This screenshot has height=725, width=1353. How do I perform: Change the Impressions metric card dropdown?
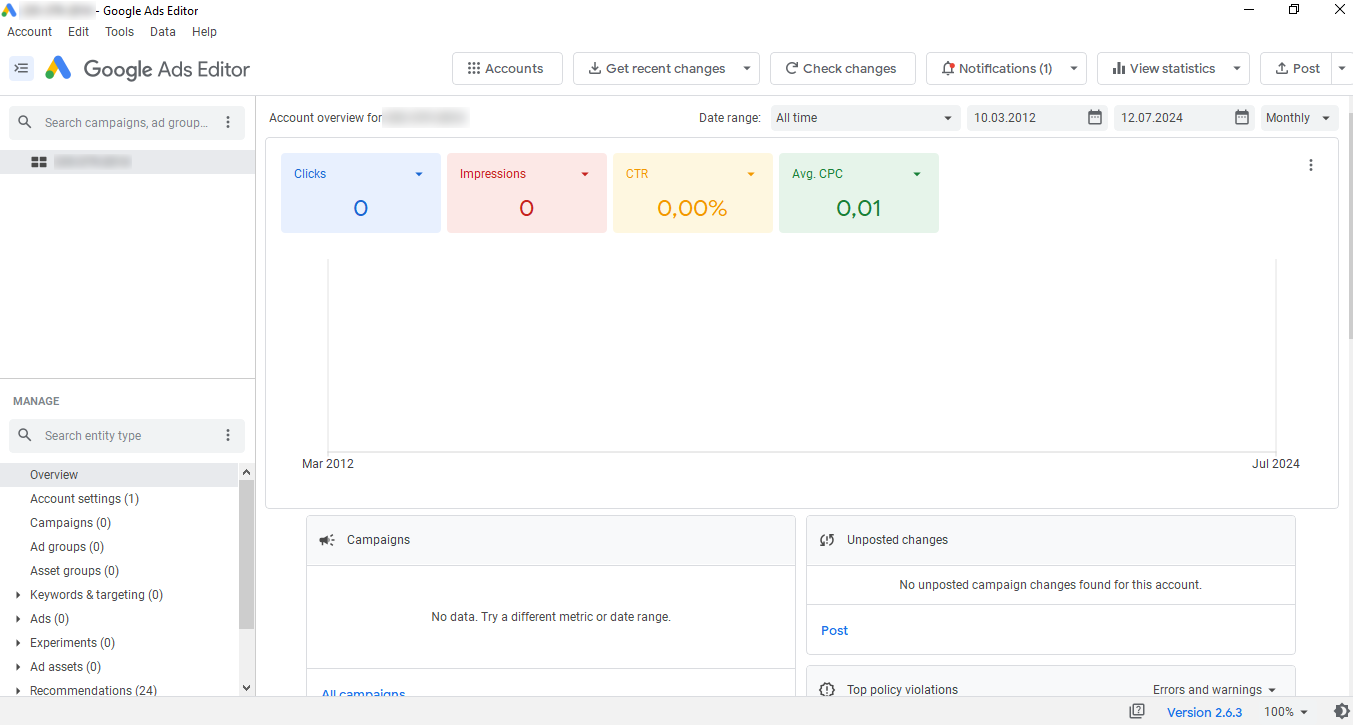[x=585, y=174]
